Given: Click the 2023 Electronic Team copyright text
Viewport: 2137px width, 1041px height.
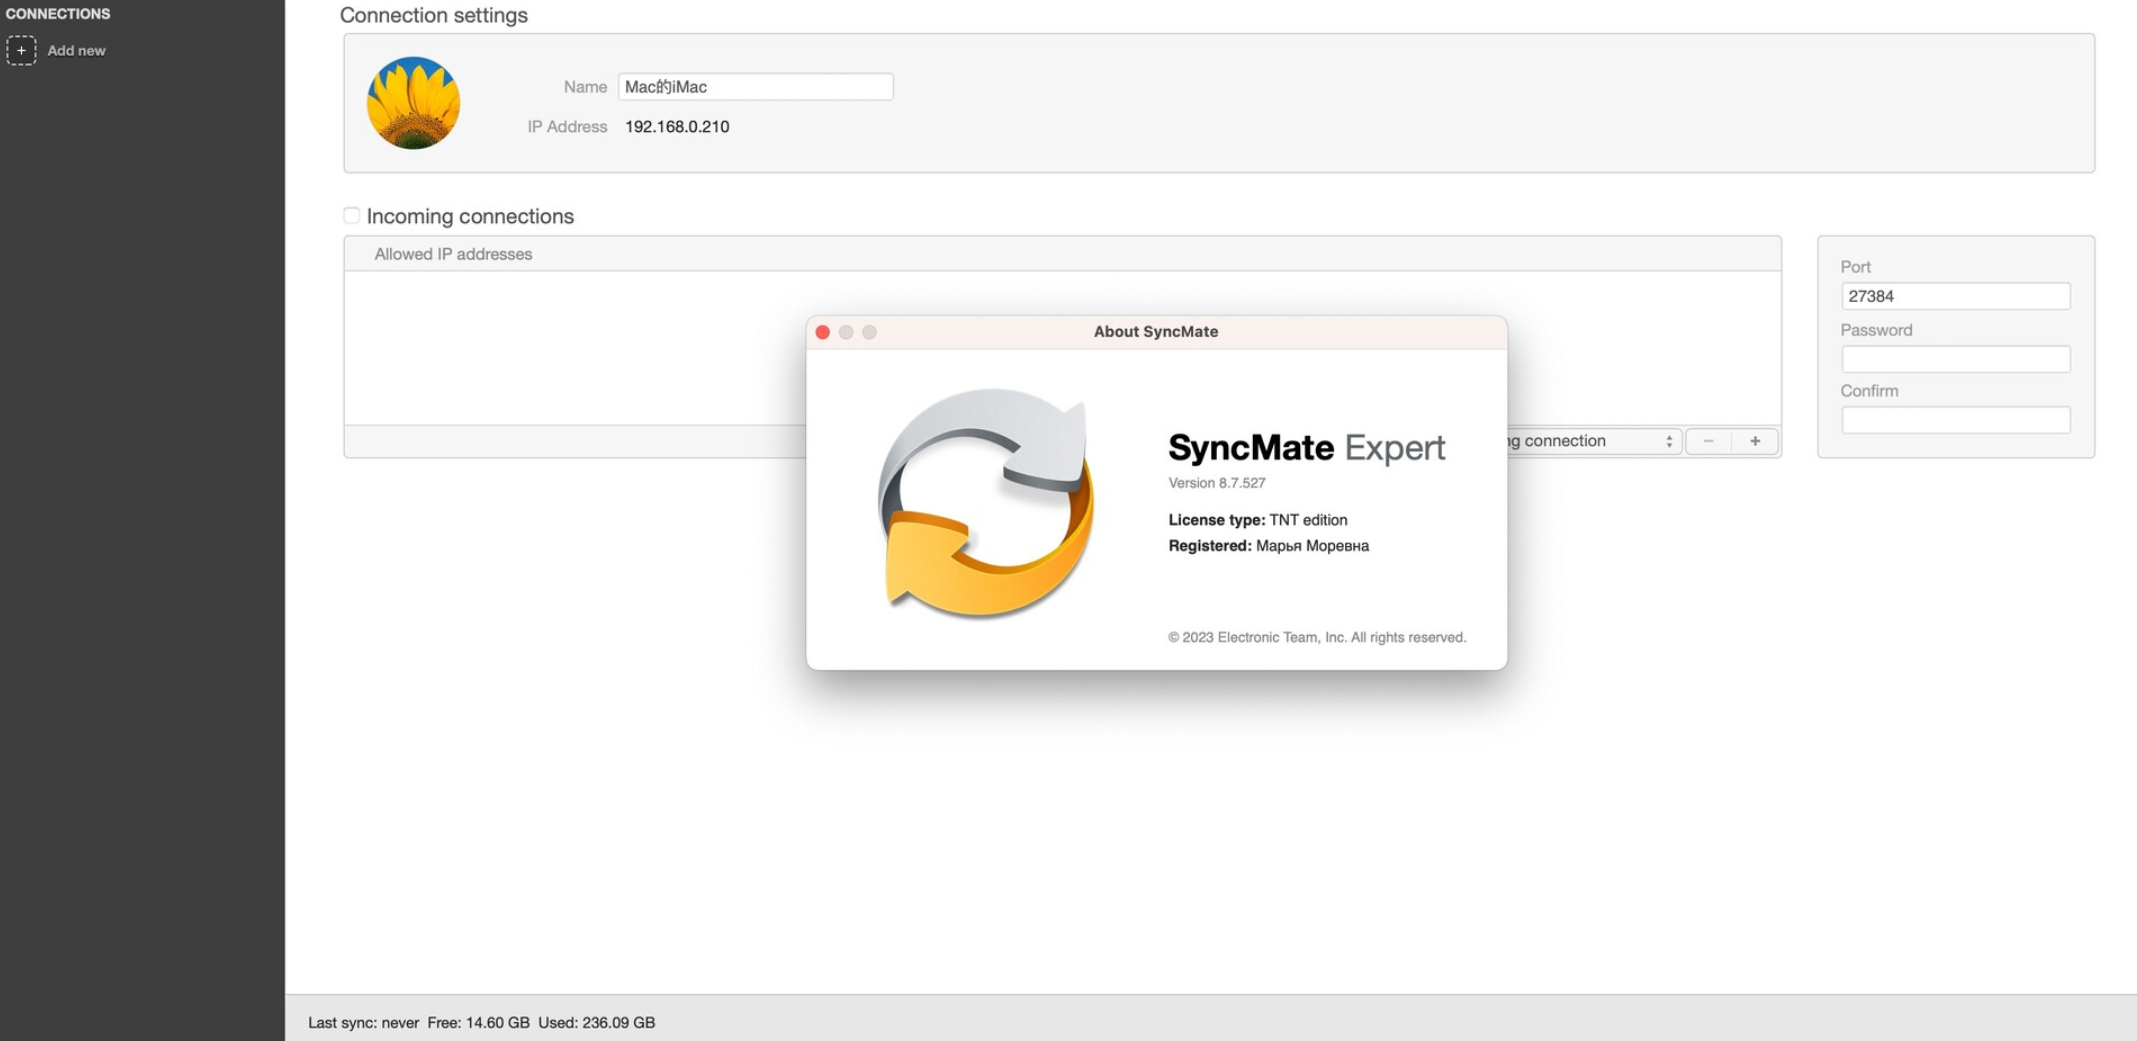Looking at the screenshot, I should (1317, 637).
